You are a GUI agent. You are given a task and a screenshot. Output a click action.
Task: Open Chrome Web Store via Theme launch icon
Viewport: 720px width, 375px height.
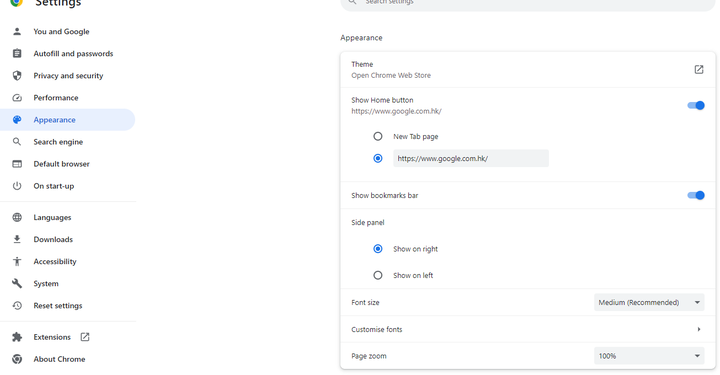(698, 70)
